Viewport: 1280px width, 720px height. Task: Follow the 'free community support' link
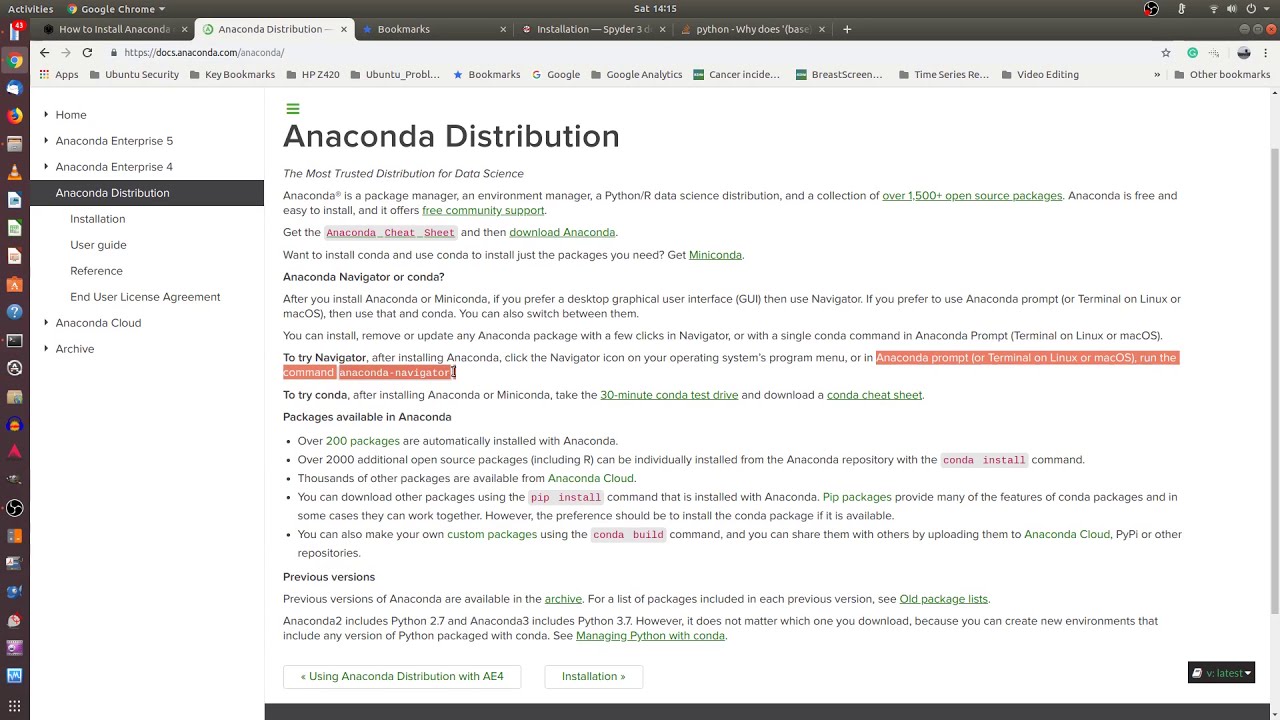[483, 211]
